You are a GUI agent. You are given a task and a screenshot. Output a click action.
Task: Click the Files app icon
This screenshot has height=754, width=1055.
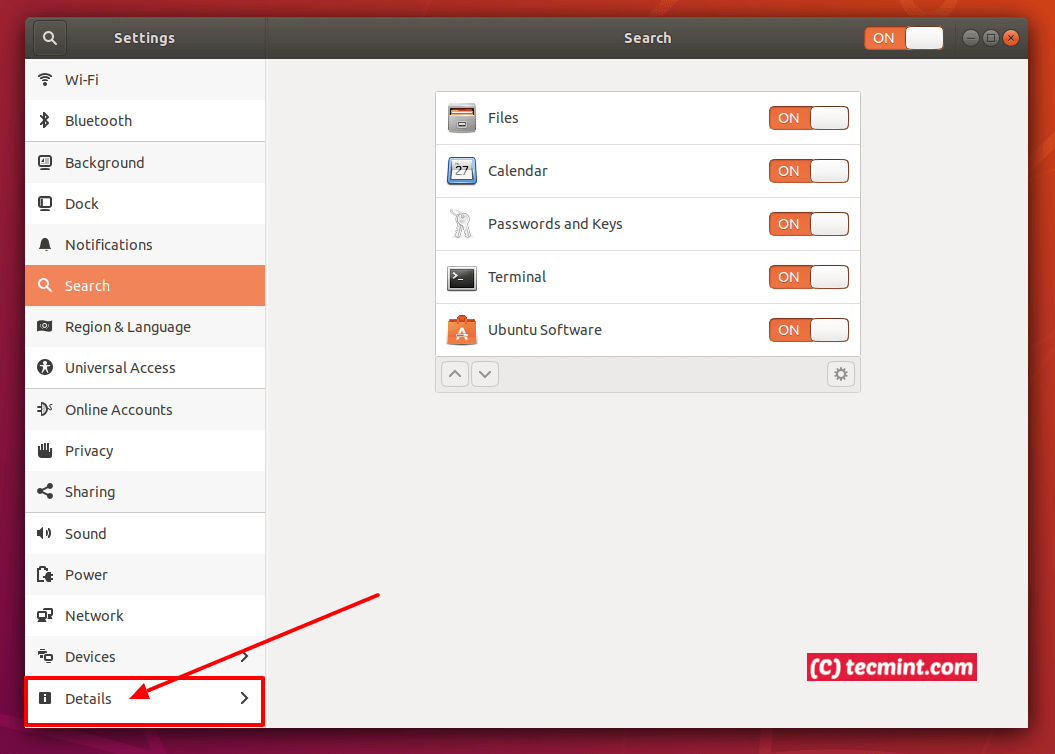(x=461, y=117)
